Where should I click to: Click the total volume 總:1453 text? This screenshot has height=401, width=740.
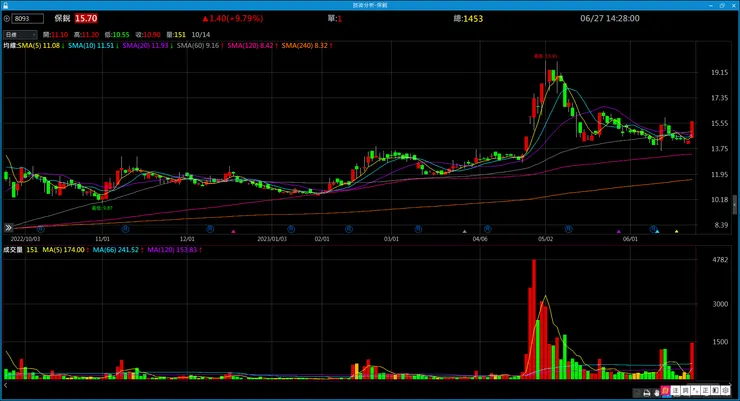pos(468,18)
